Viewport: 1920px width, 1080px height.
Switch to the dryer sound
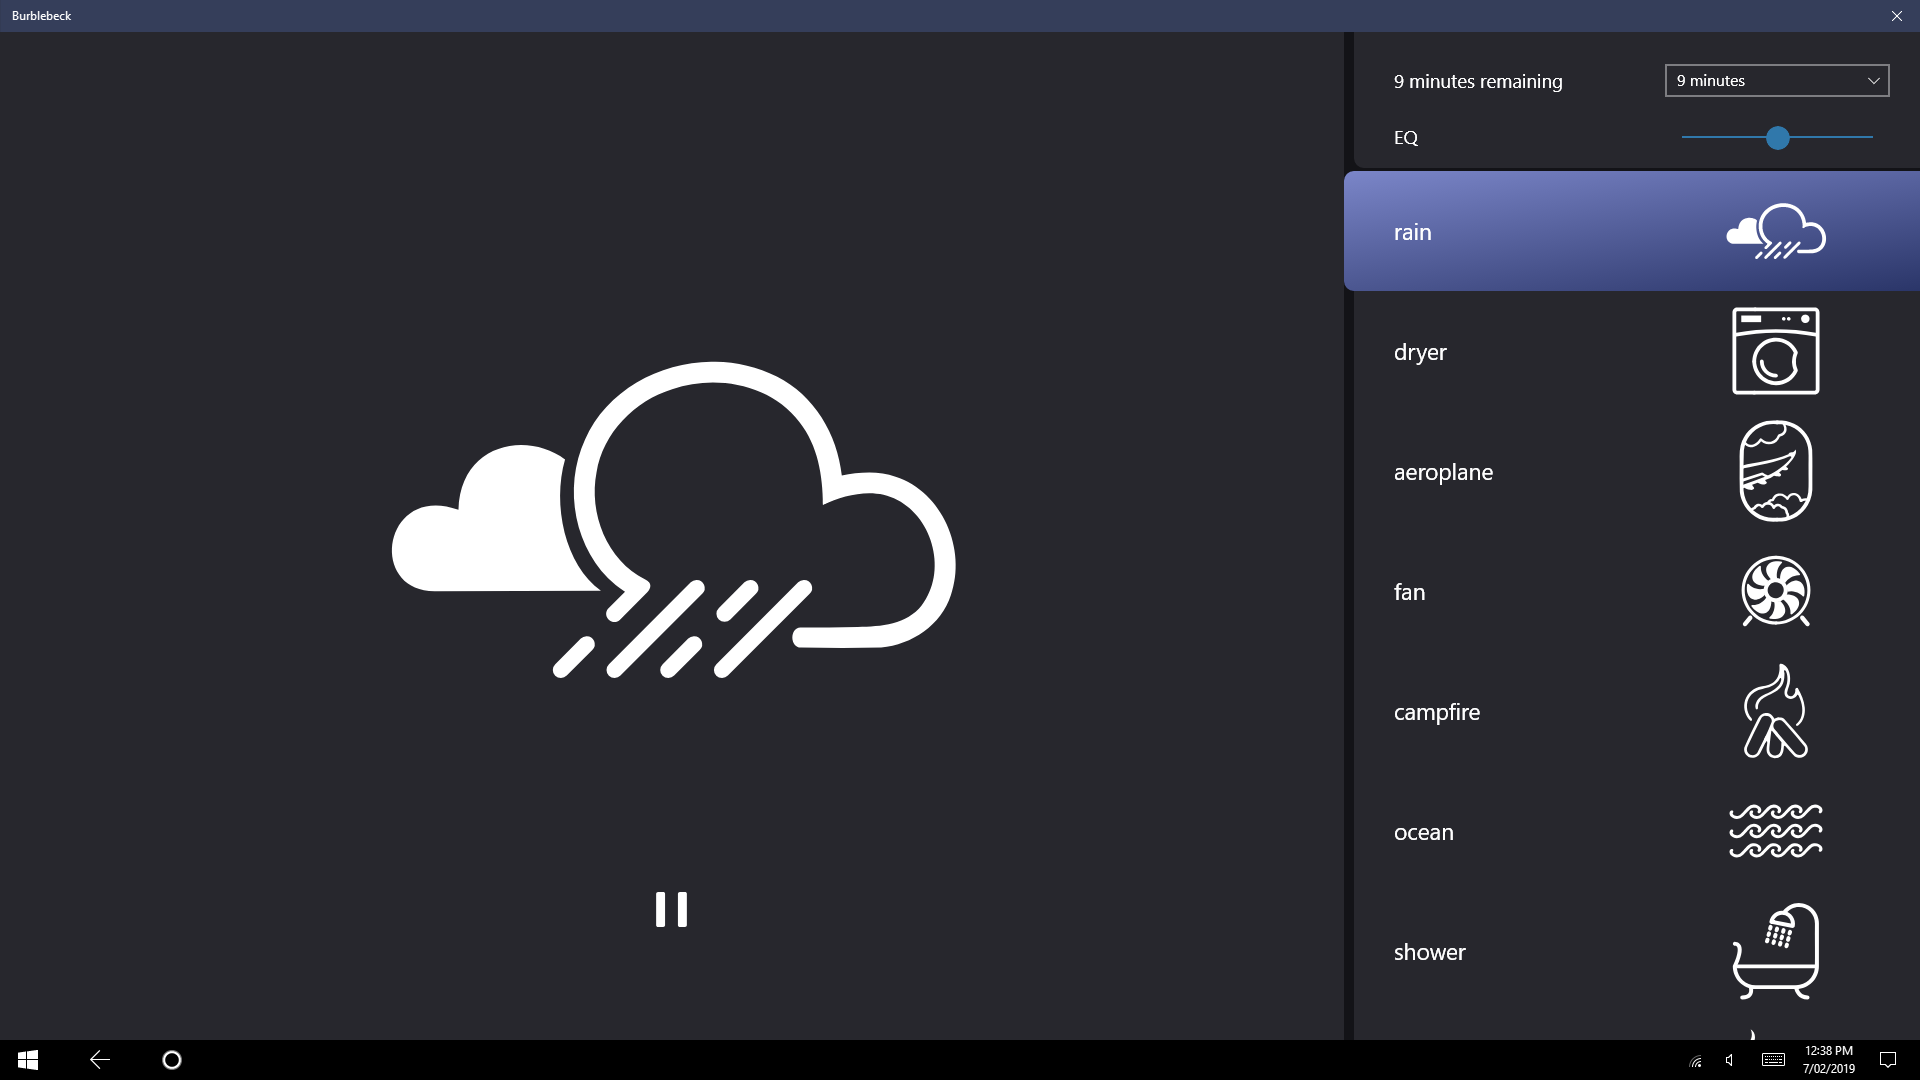tap(1420, 352)
